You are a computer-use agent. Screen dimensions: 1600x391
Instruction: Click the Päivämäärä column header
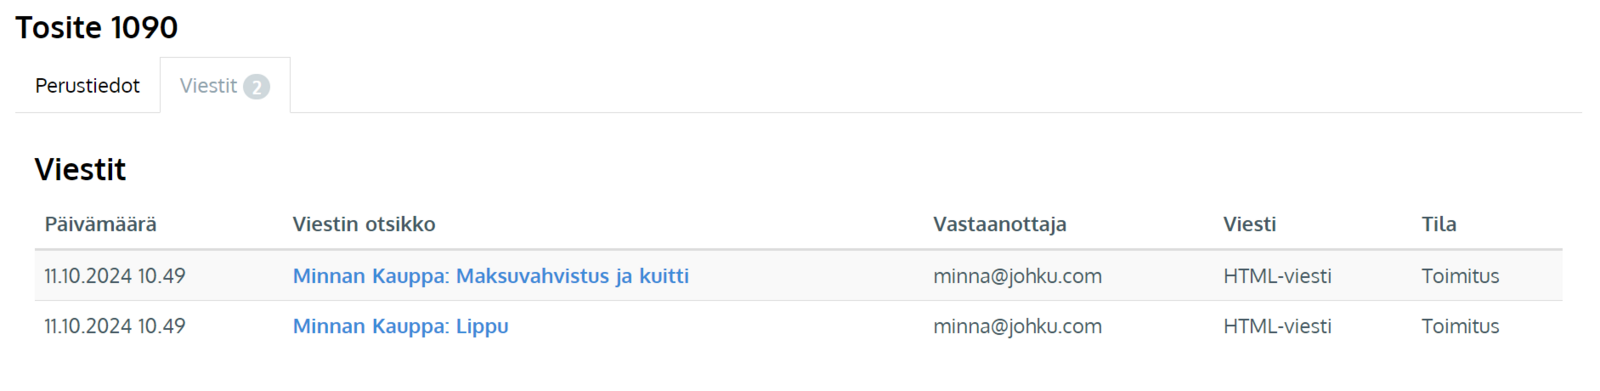101,224
